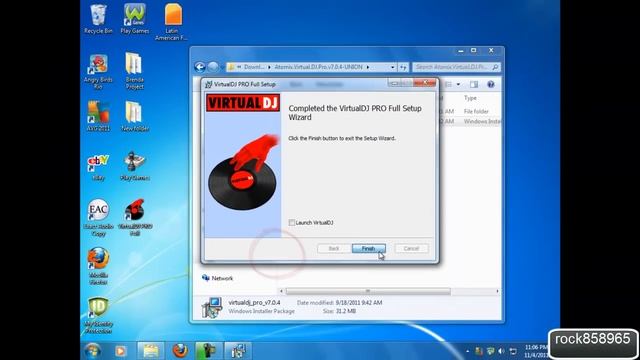Select AVG 2011 desktop icon
640x360 pixels.
click(98, 116)
